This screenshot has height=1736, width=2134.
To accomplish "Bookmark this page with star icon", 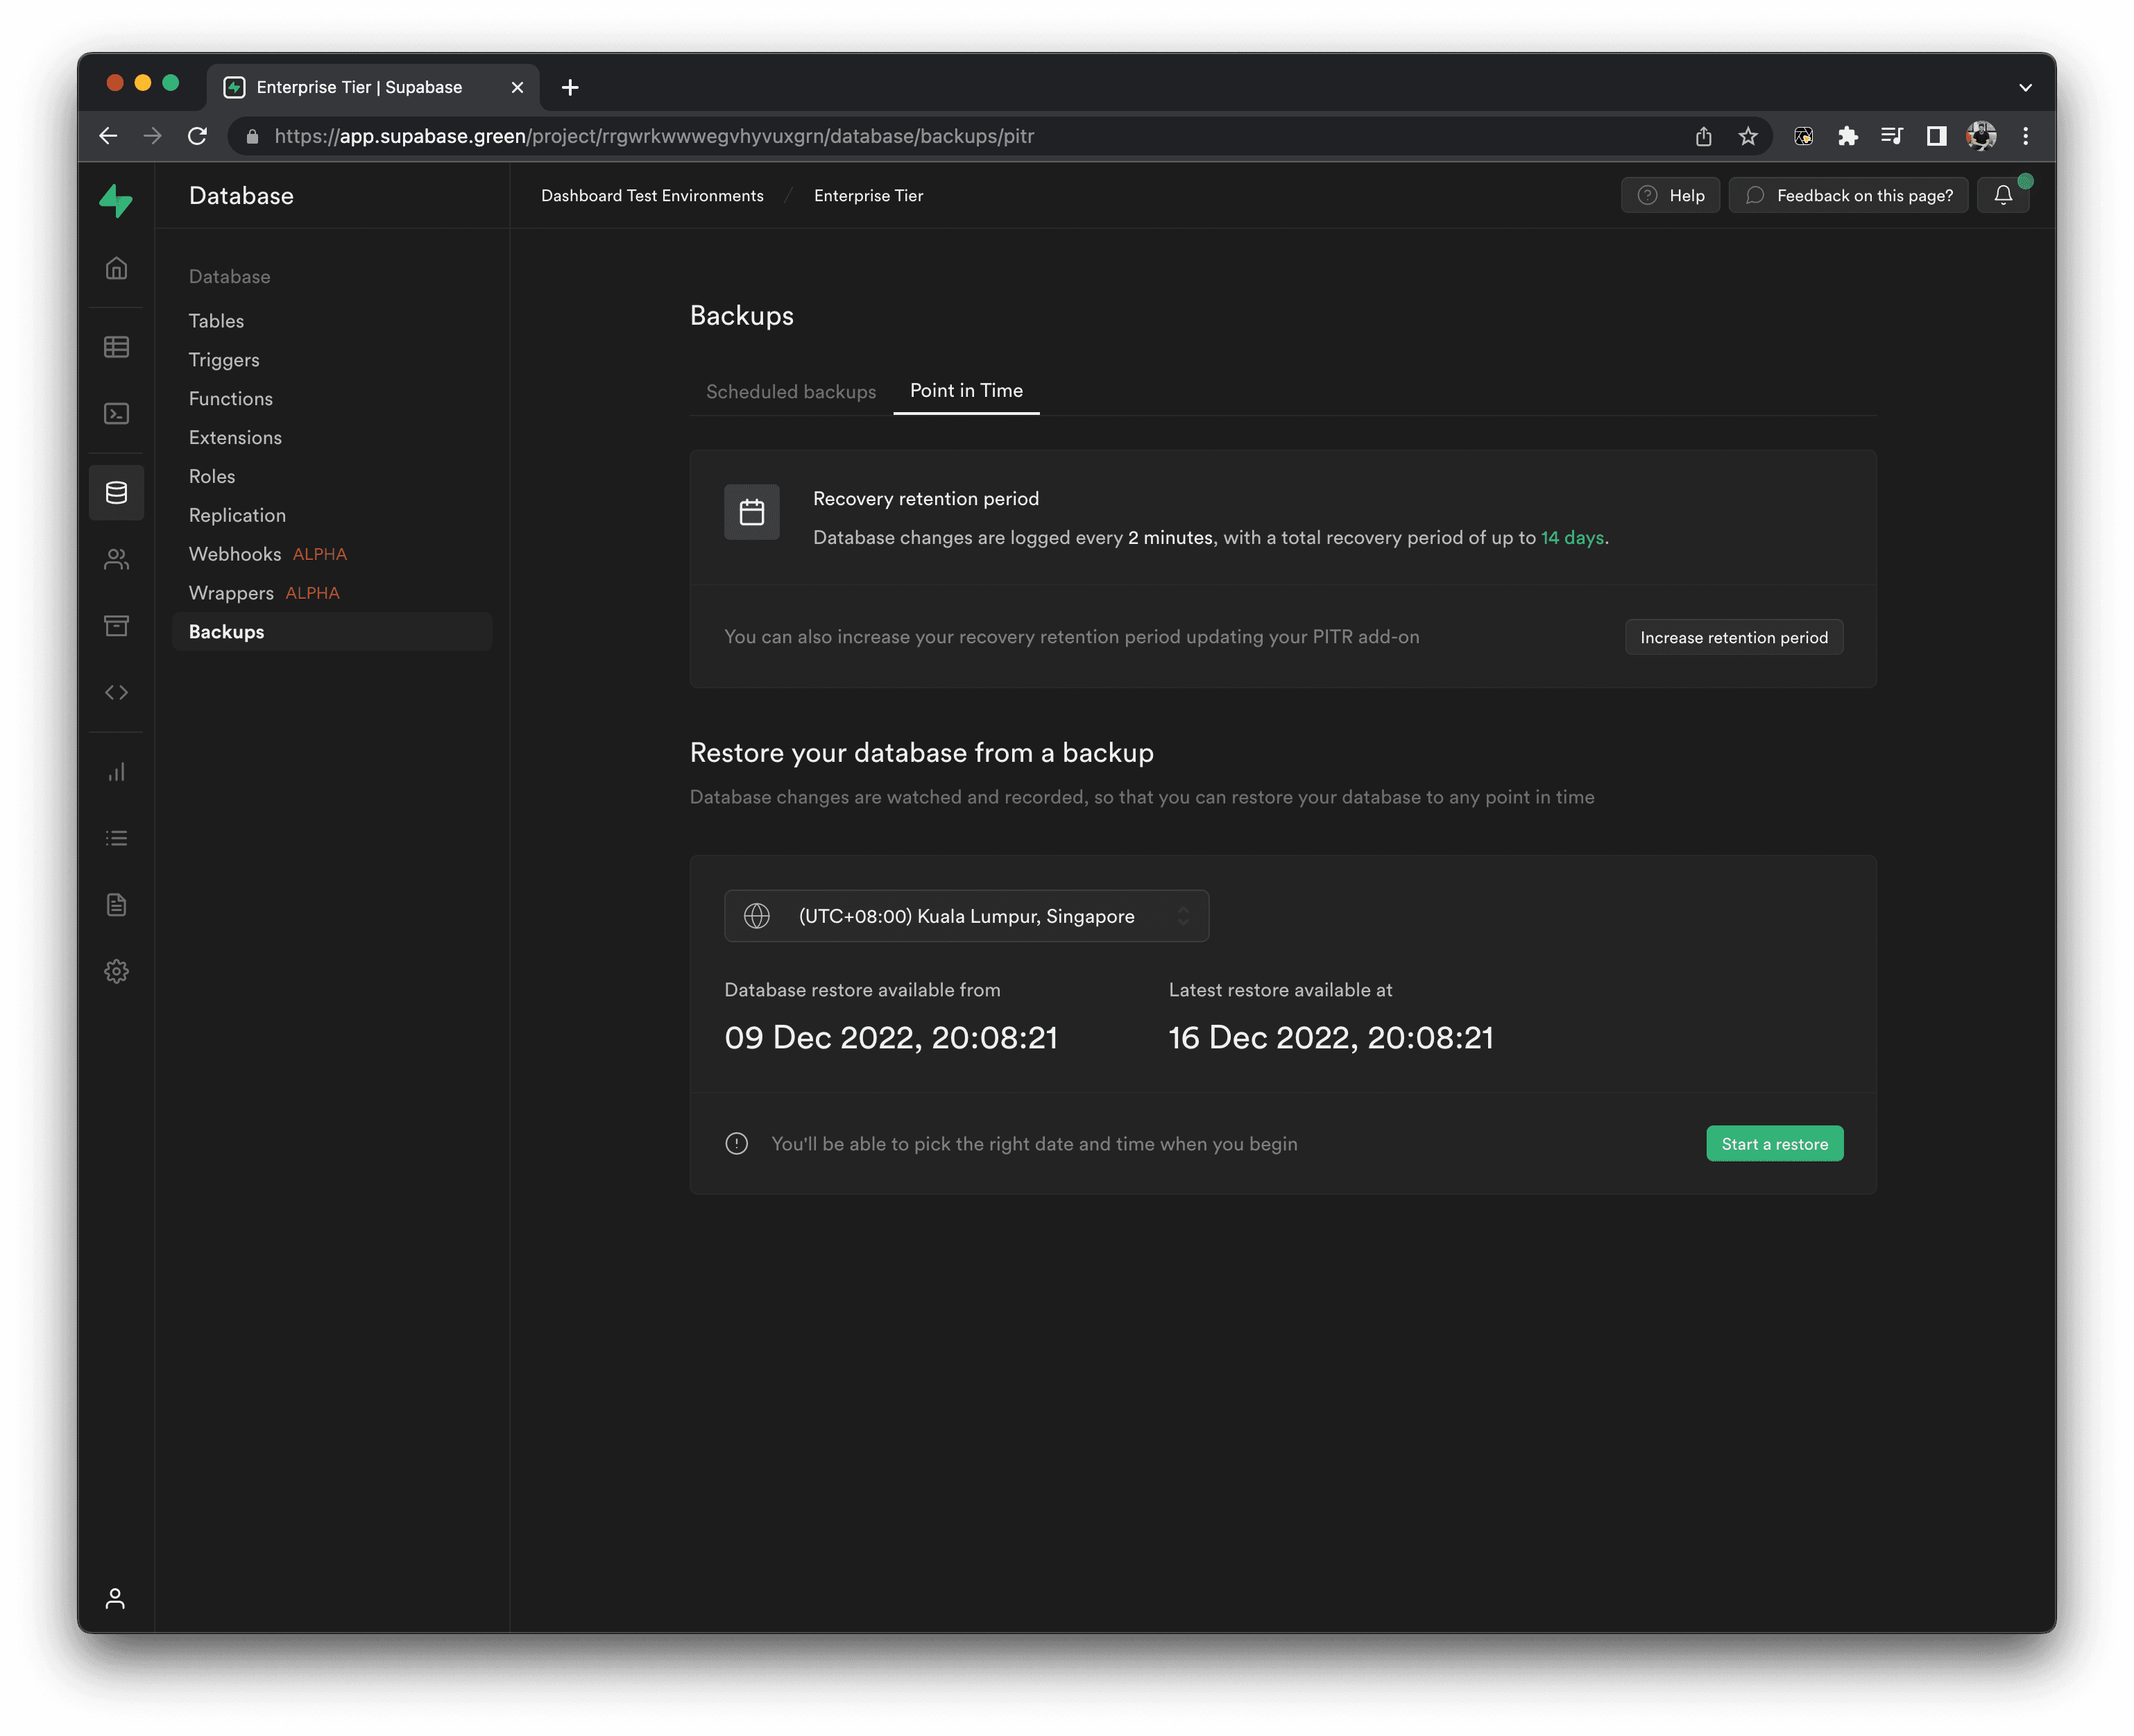I will 1747,136.
